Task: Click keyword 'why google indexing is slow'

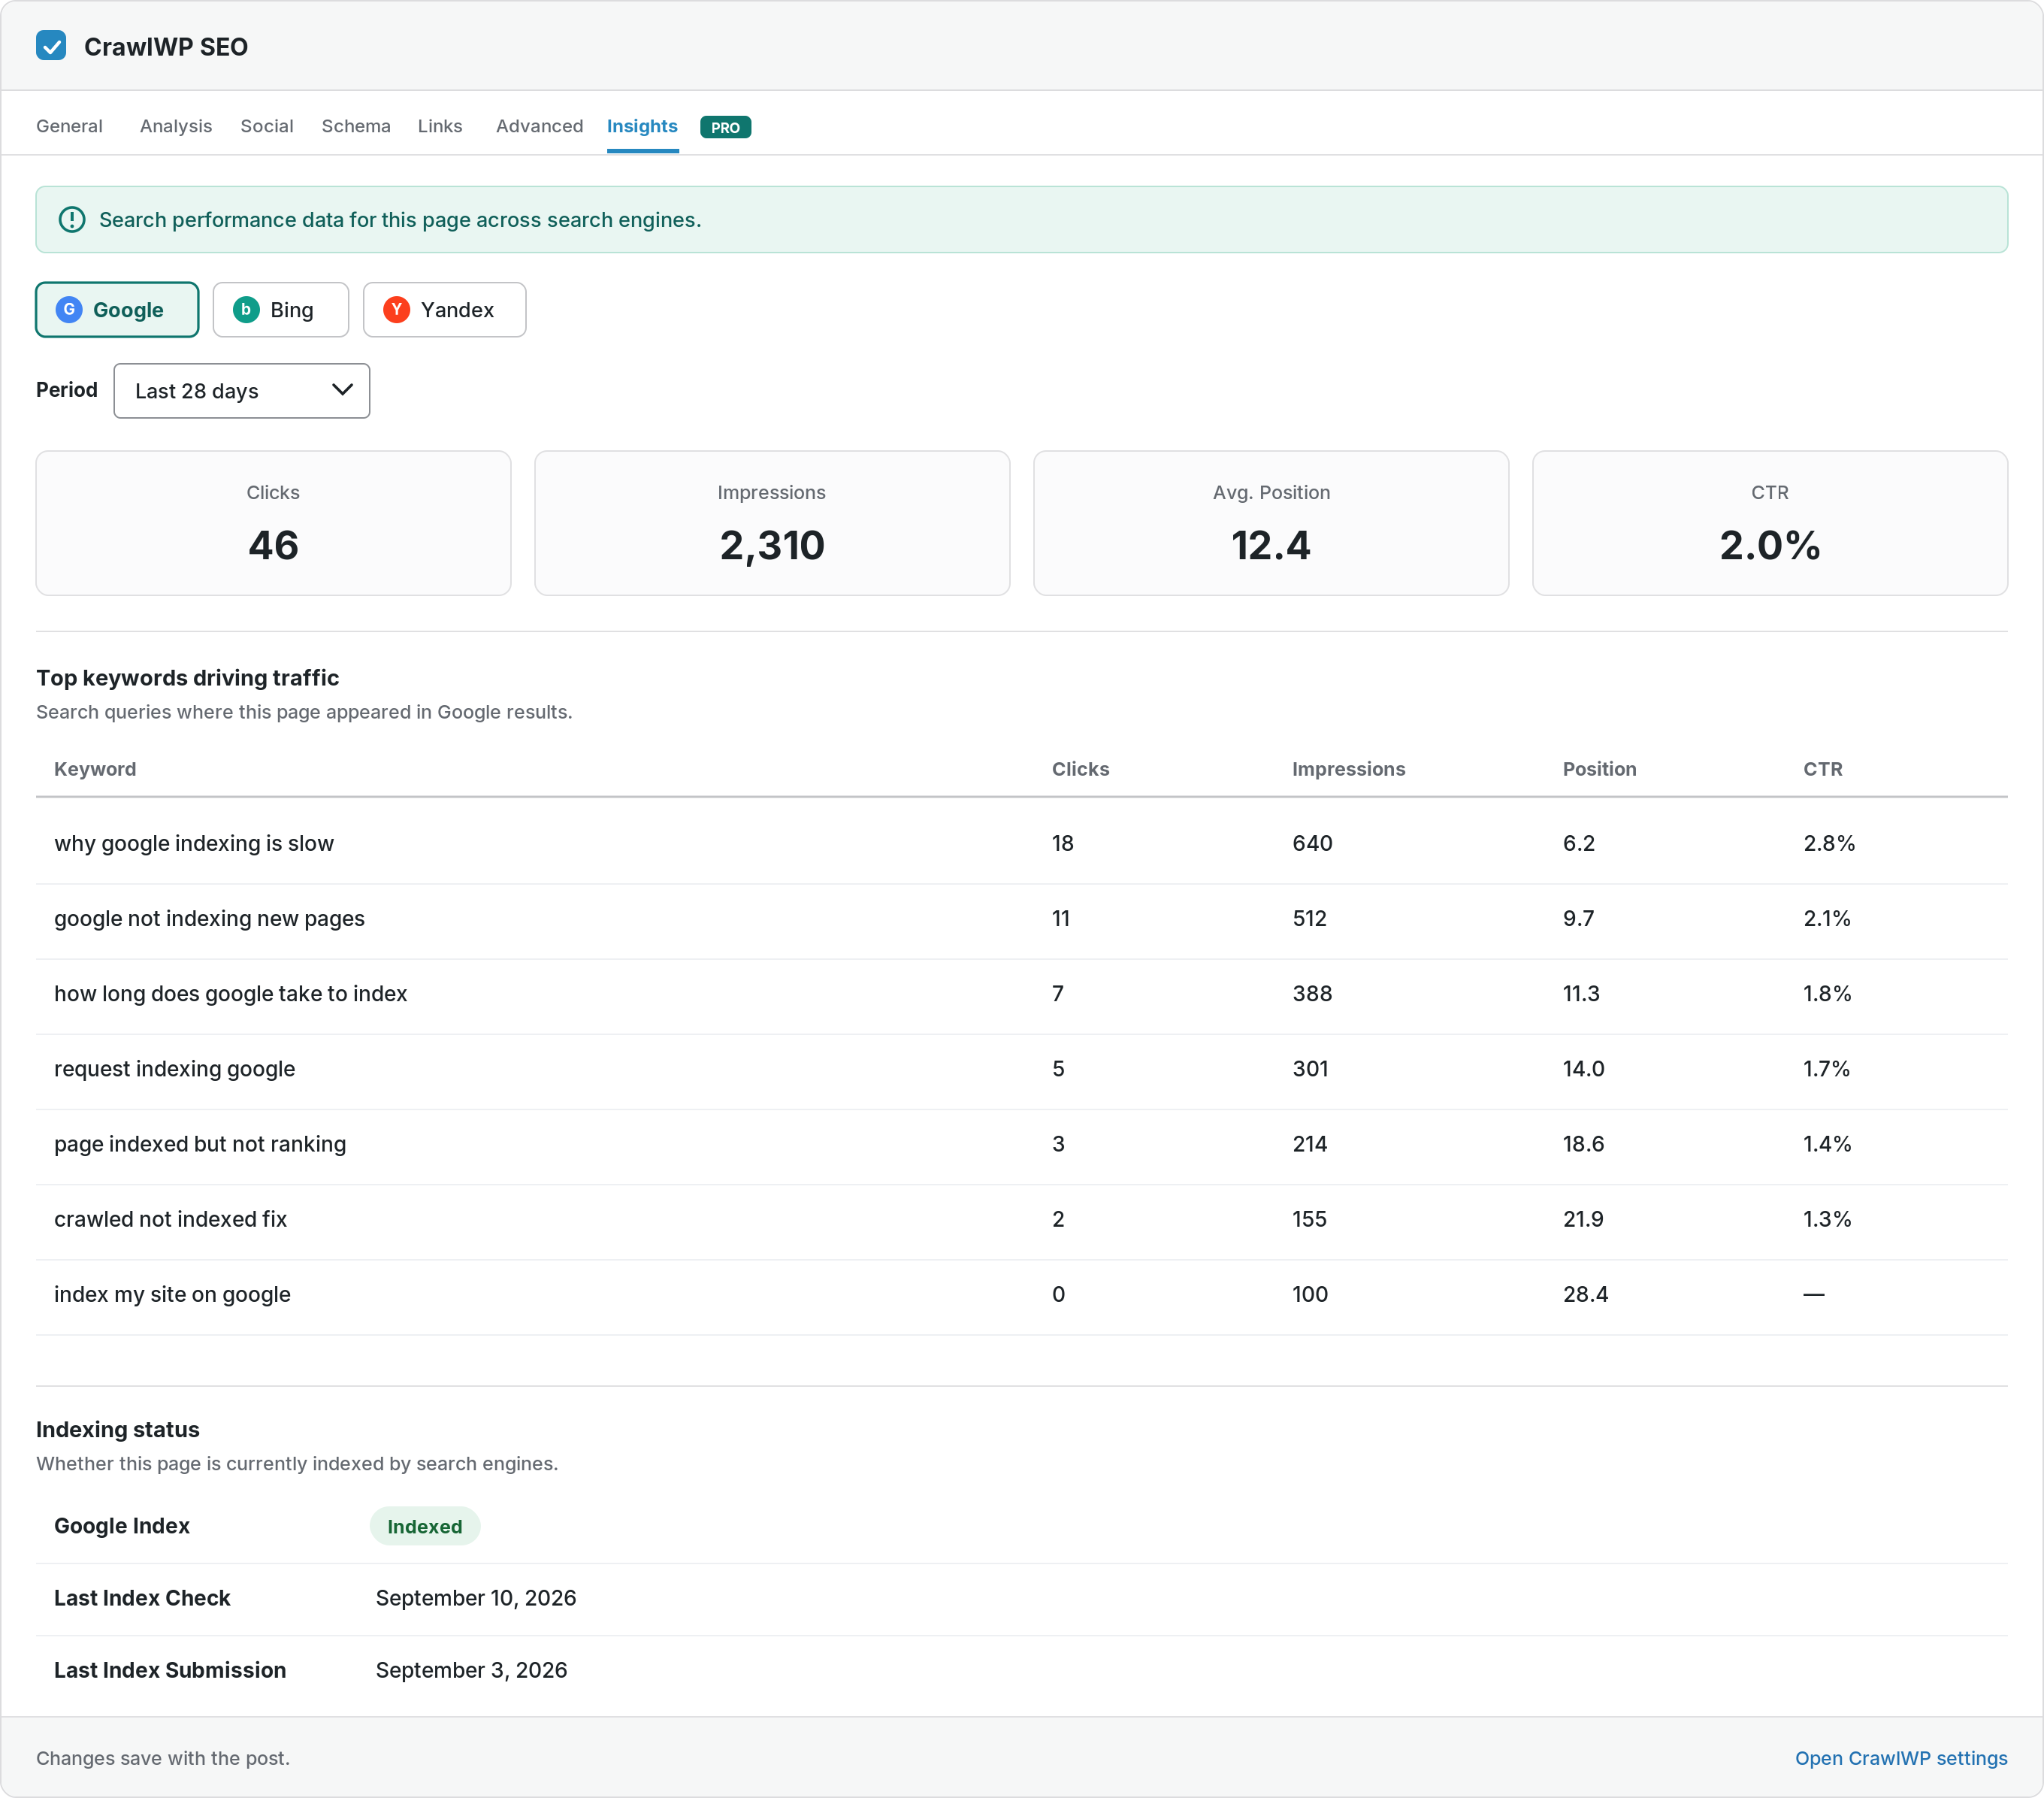Action: (194, 843)
